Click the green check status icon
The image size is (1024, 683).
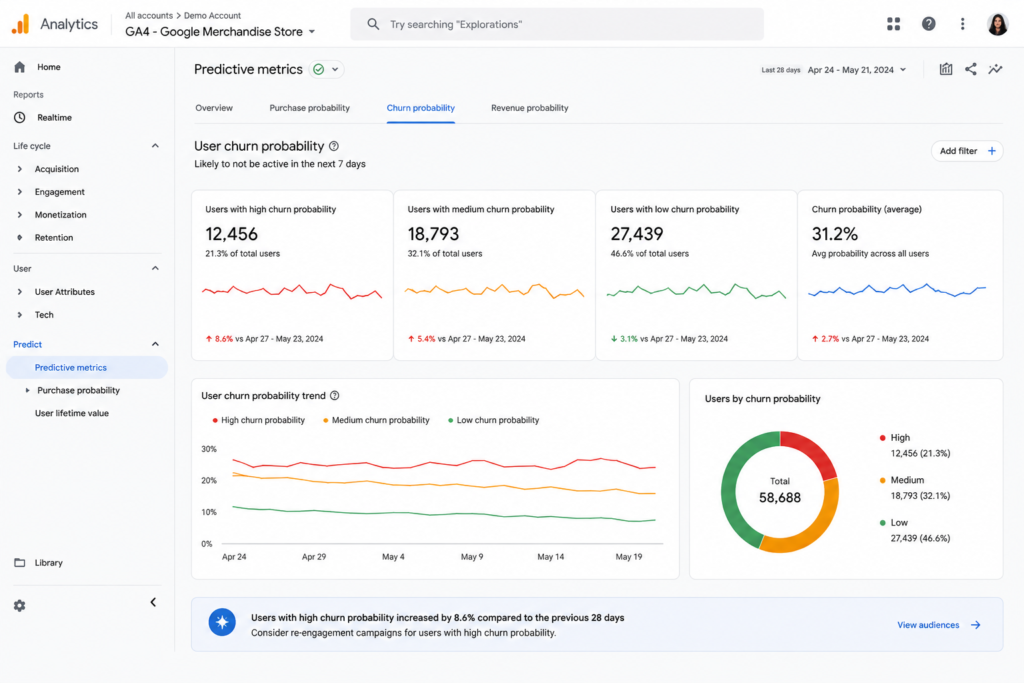coord(319,69)
